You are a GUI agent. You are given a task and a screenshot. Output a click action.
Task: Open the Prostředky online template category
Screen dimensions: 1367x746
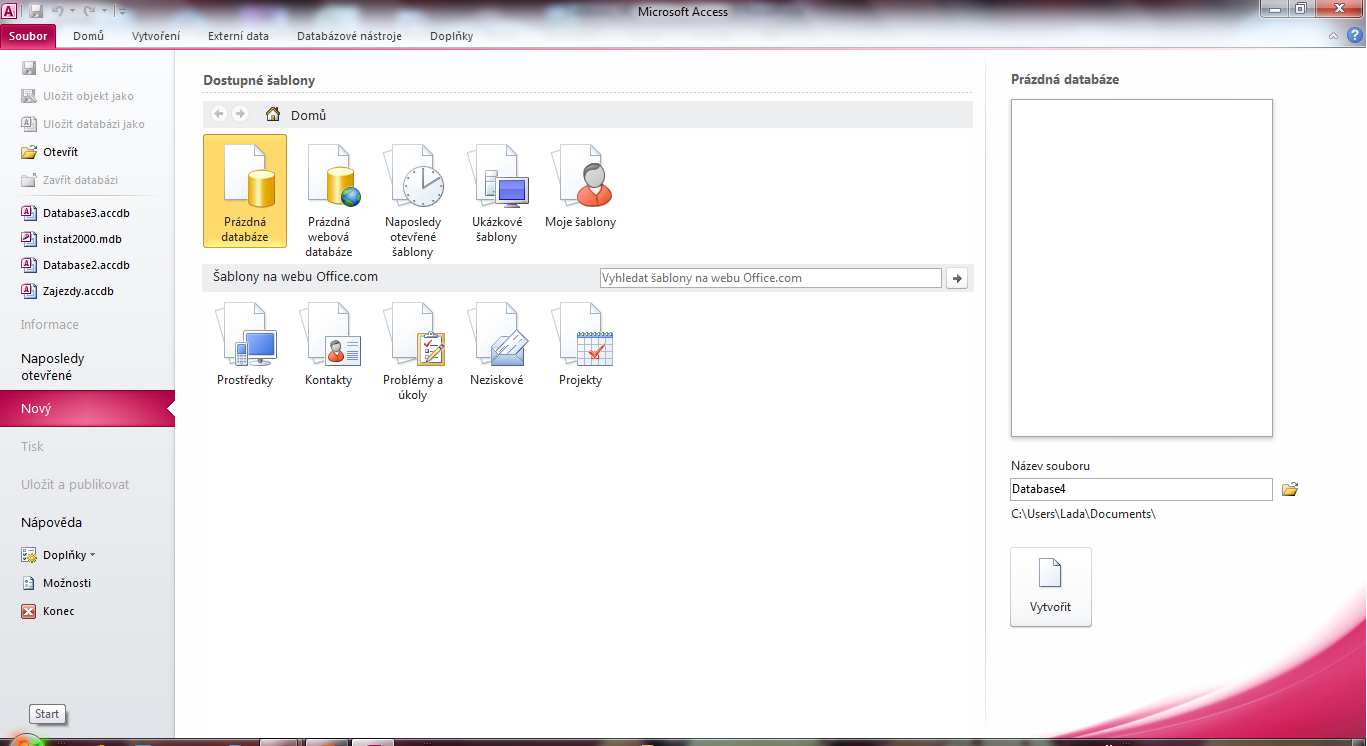(x=245, y=344)
